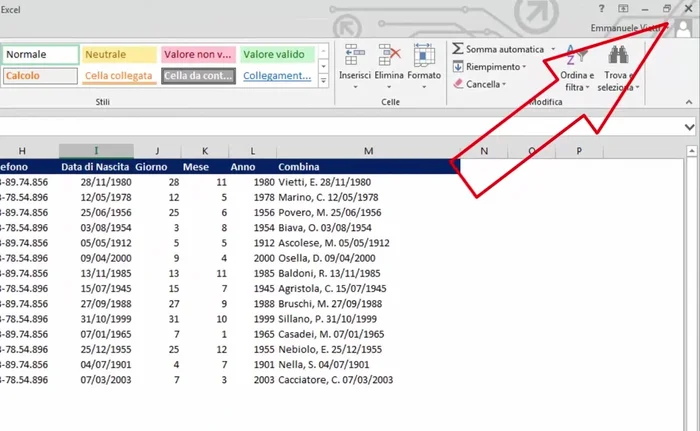
Task: Apply the Valore non valido style
Action: 198,54
